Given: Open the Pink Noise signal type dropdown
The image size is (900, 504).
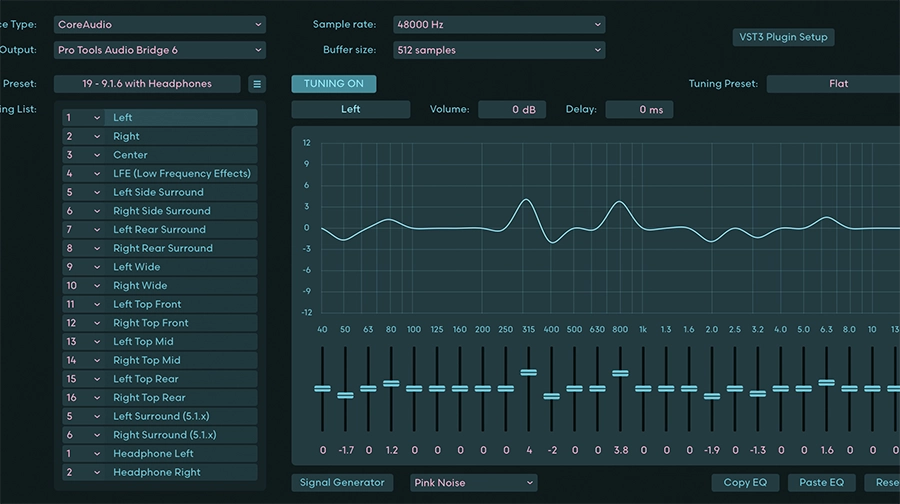Looking at the screenshot, I should pyautogui.click(x=474, y=482).
